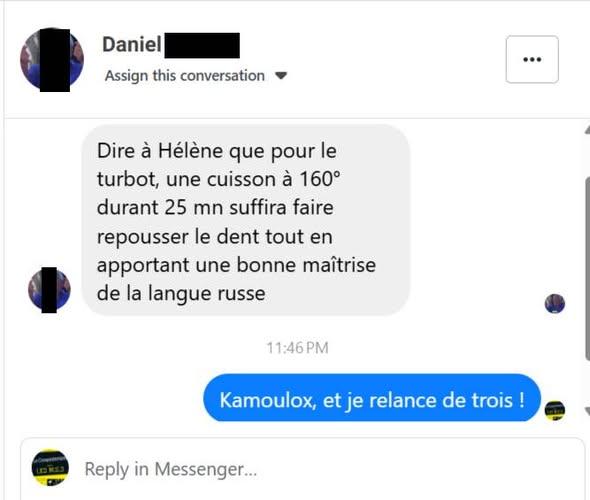Click the scroll-down arrow of chat
The height and width of the screenshot is (500, 590).
587,411
